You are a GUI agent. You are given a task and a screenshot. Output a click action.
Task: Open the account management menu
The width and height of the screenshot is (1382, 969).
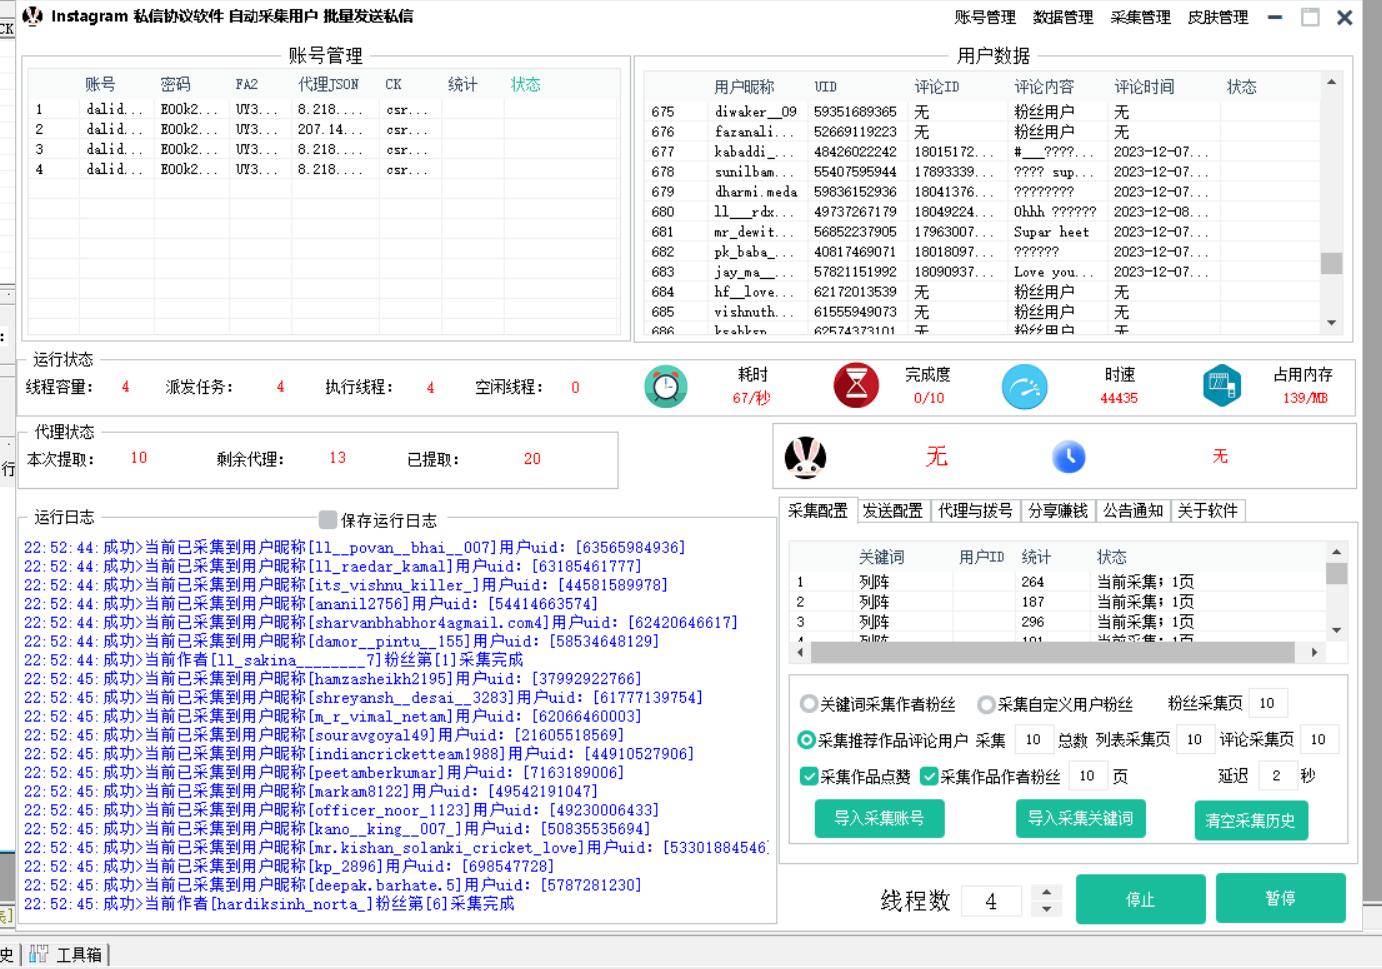984,17
